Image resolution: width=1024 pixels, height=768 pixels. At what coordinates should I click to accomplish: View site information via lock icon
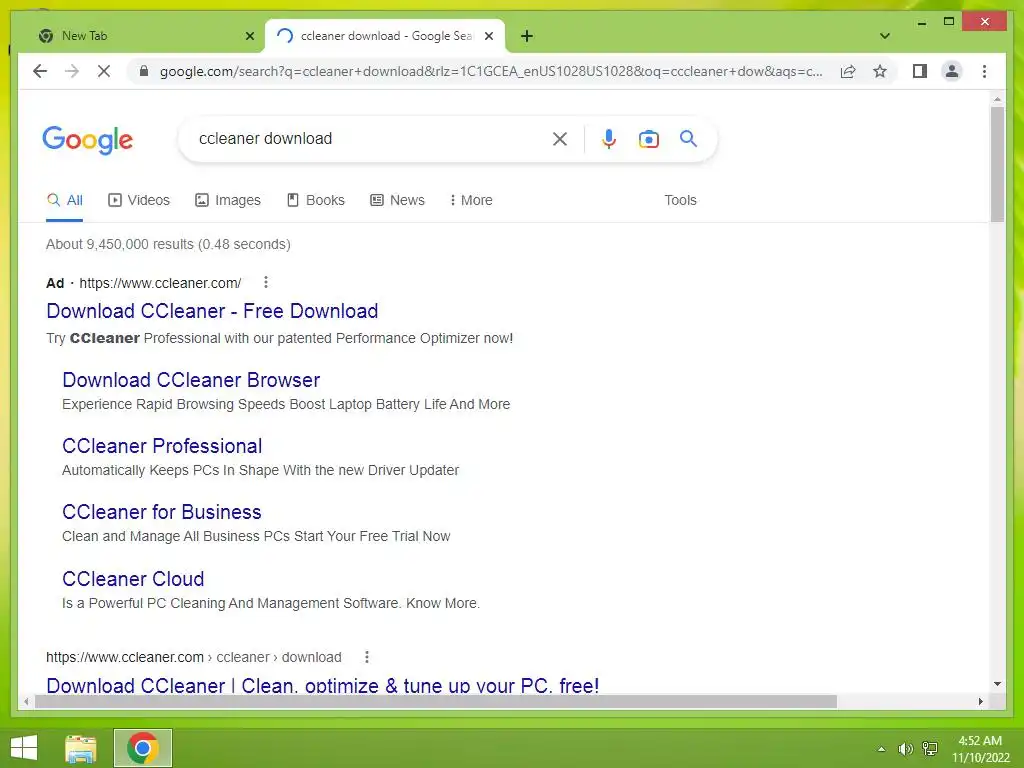click(144, 71)
